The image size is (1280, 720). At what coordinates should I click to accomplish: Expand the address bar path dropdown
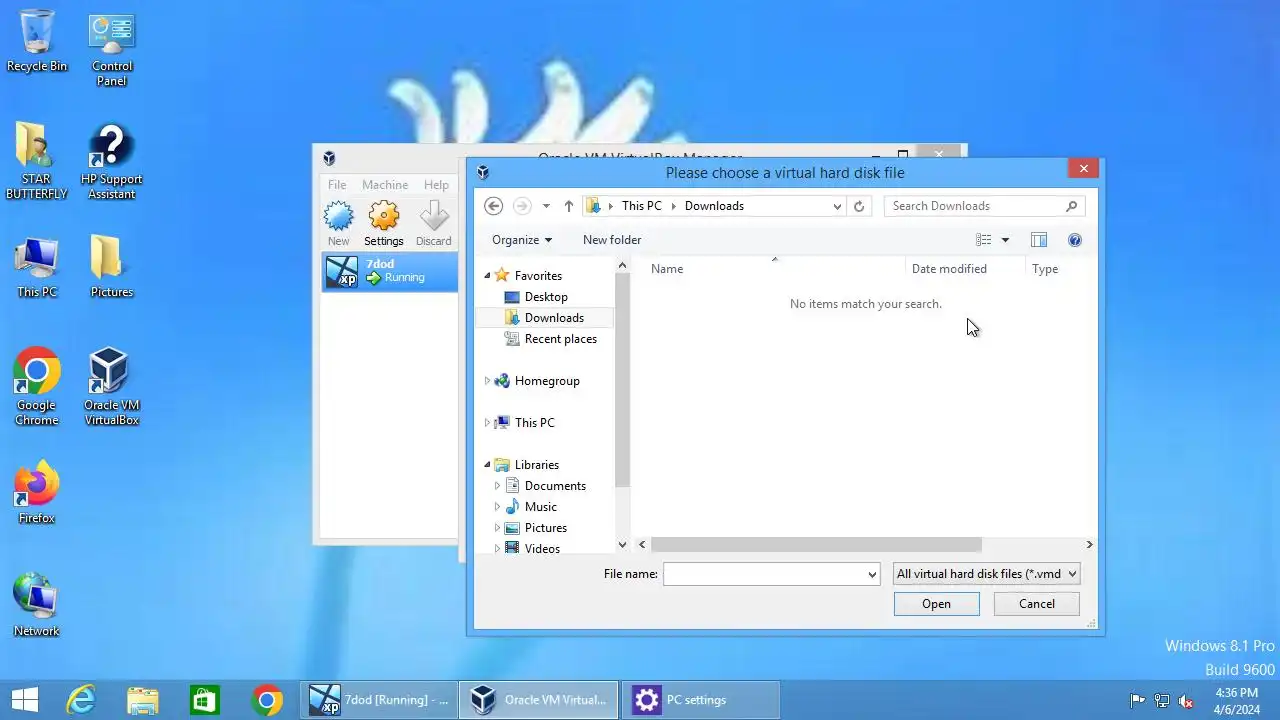pos(837,206)
